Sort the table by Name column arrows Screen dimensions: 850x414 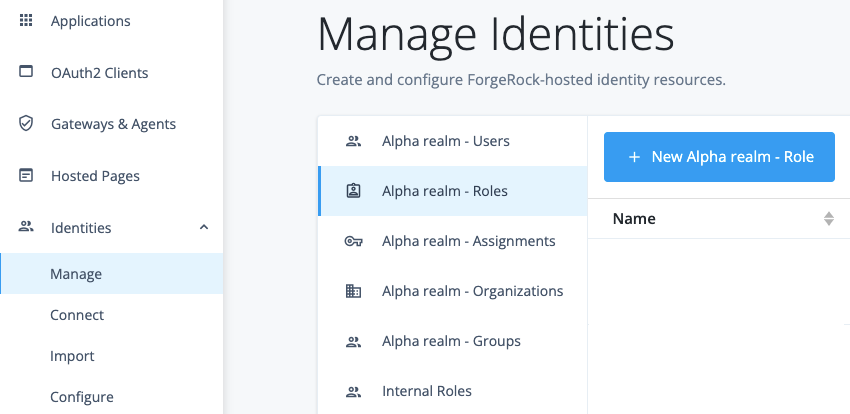point(828,219)
